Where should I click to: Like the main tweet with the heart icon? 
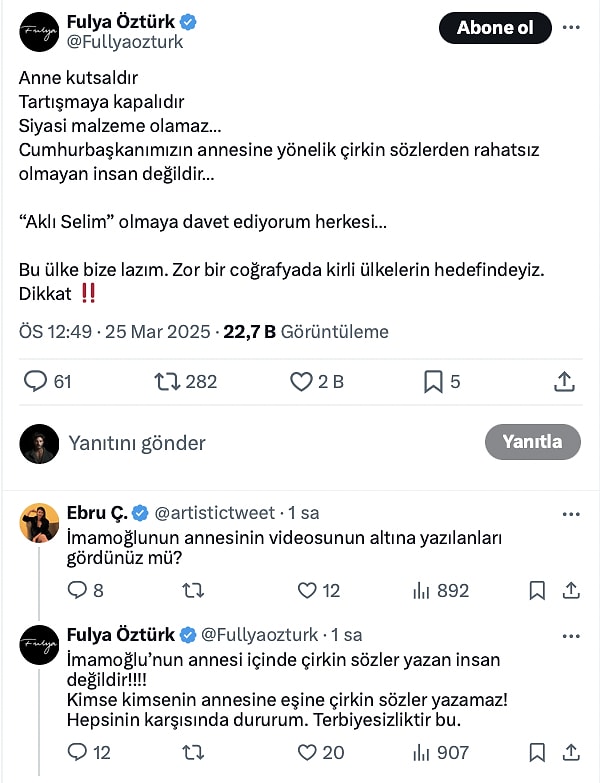[301, 381]
